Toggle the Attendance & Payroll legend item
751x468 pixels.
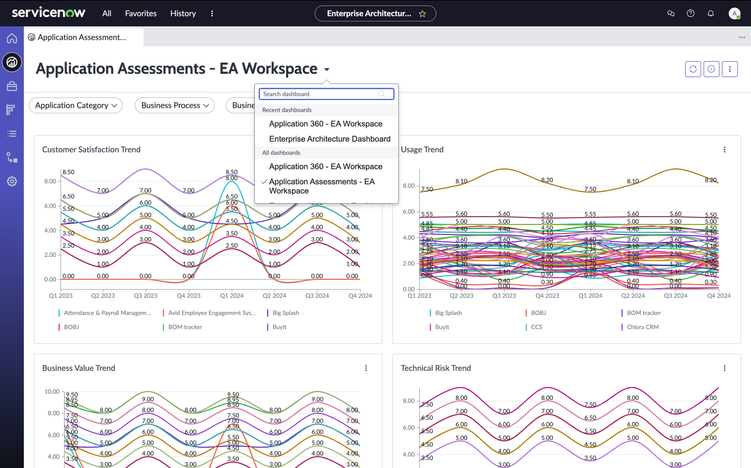(x=104, y=313)
